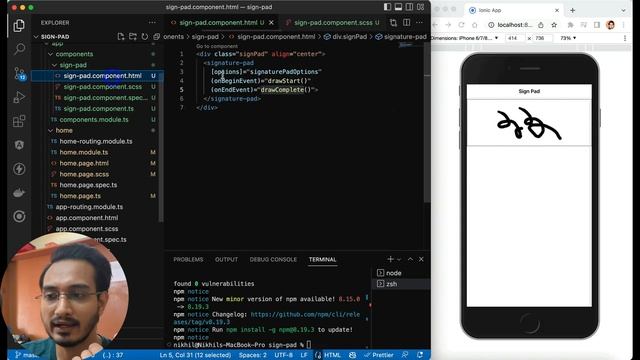This screenshot has width=640, height=360.
Task: Open a new tab in Chrome
Action: (573, 10)
